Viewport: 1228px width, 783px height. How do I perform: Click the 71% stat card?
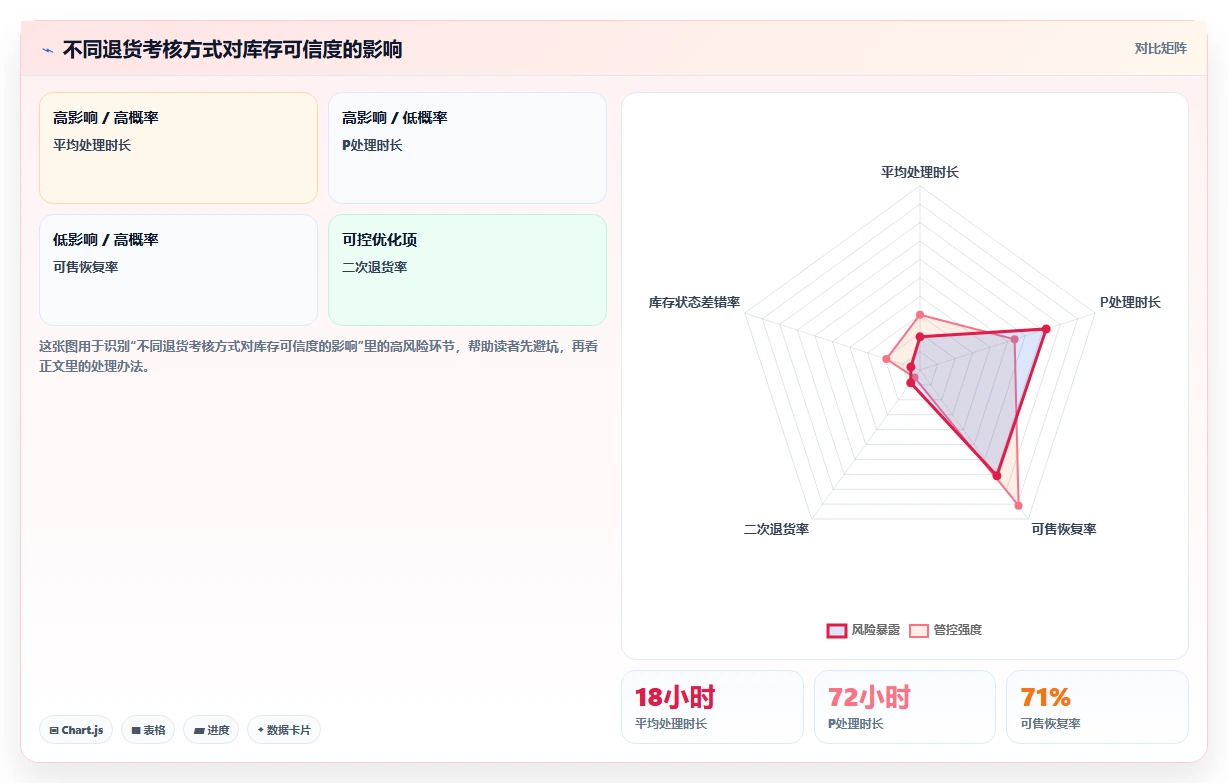pos(1097,707)
